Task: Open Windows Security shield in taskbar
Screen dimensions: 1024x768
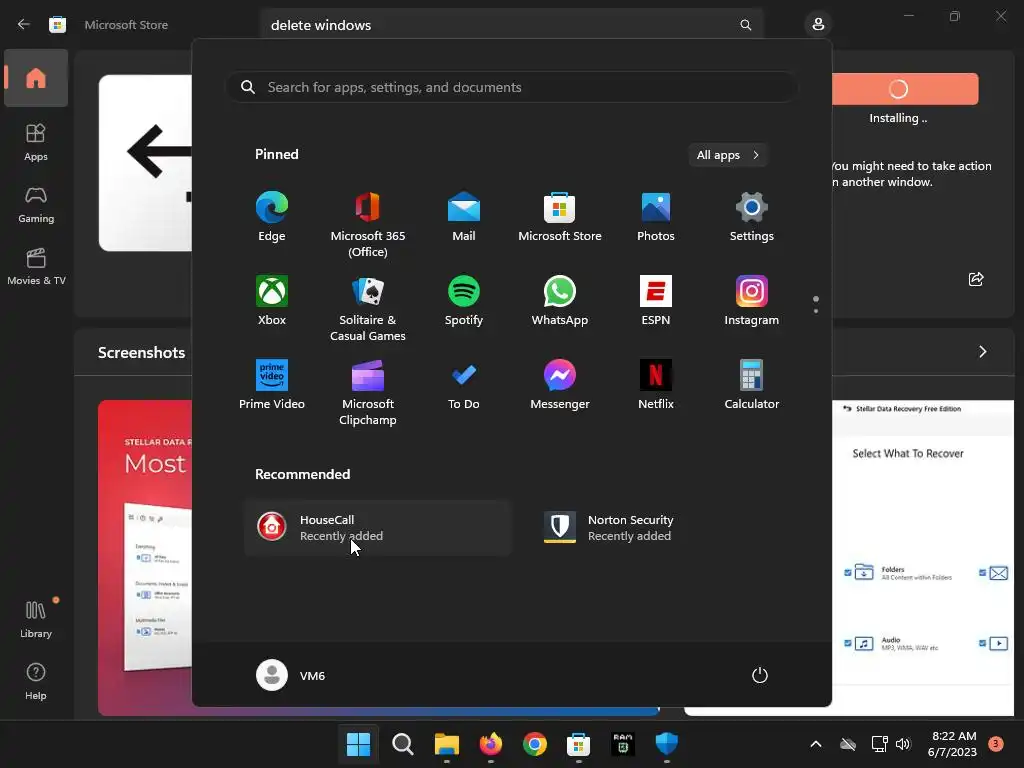Action: coord(666,744)
